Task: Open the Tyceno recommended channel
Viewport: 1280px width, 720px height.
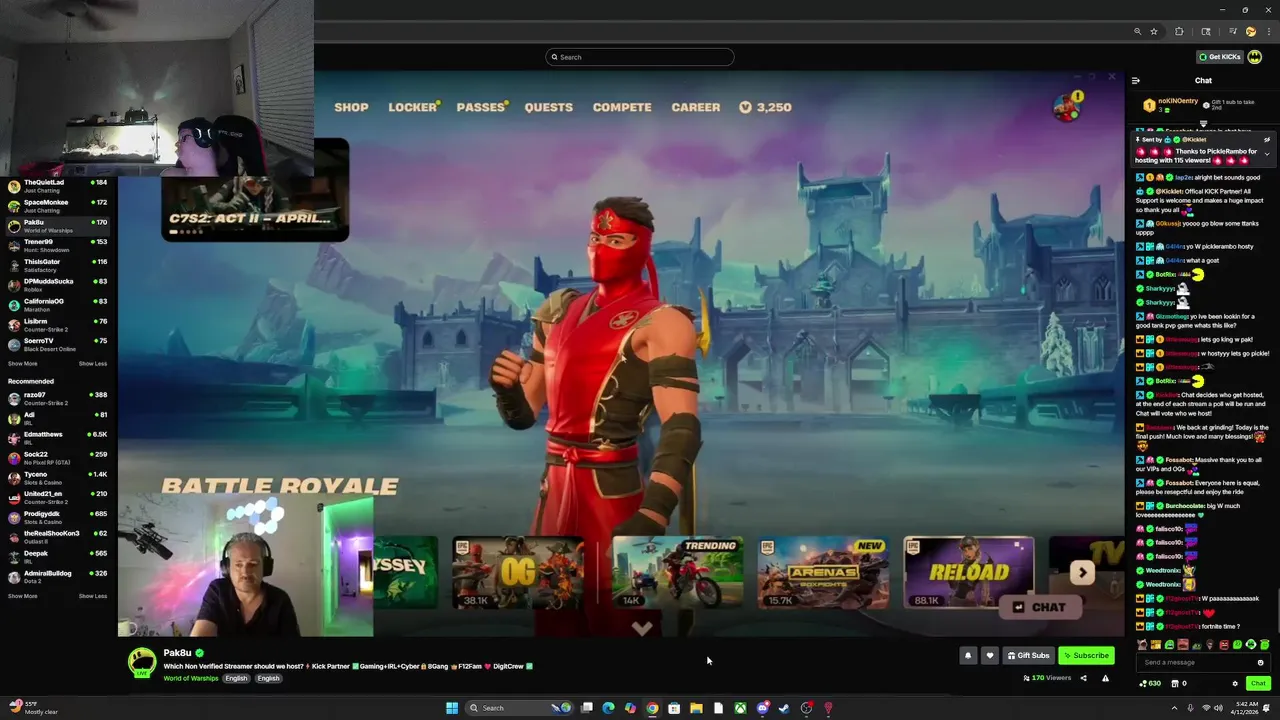Action: point(58,478)
